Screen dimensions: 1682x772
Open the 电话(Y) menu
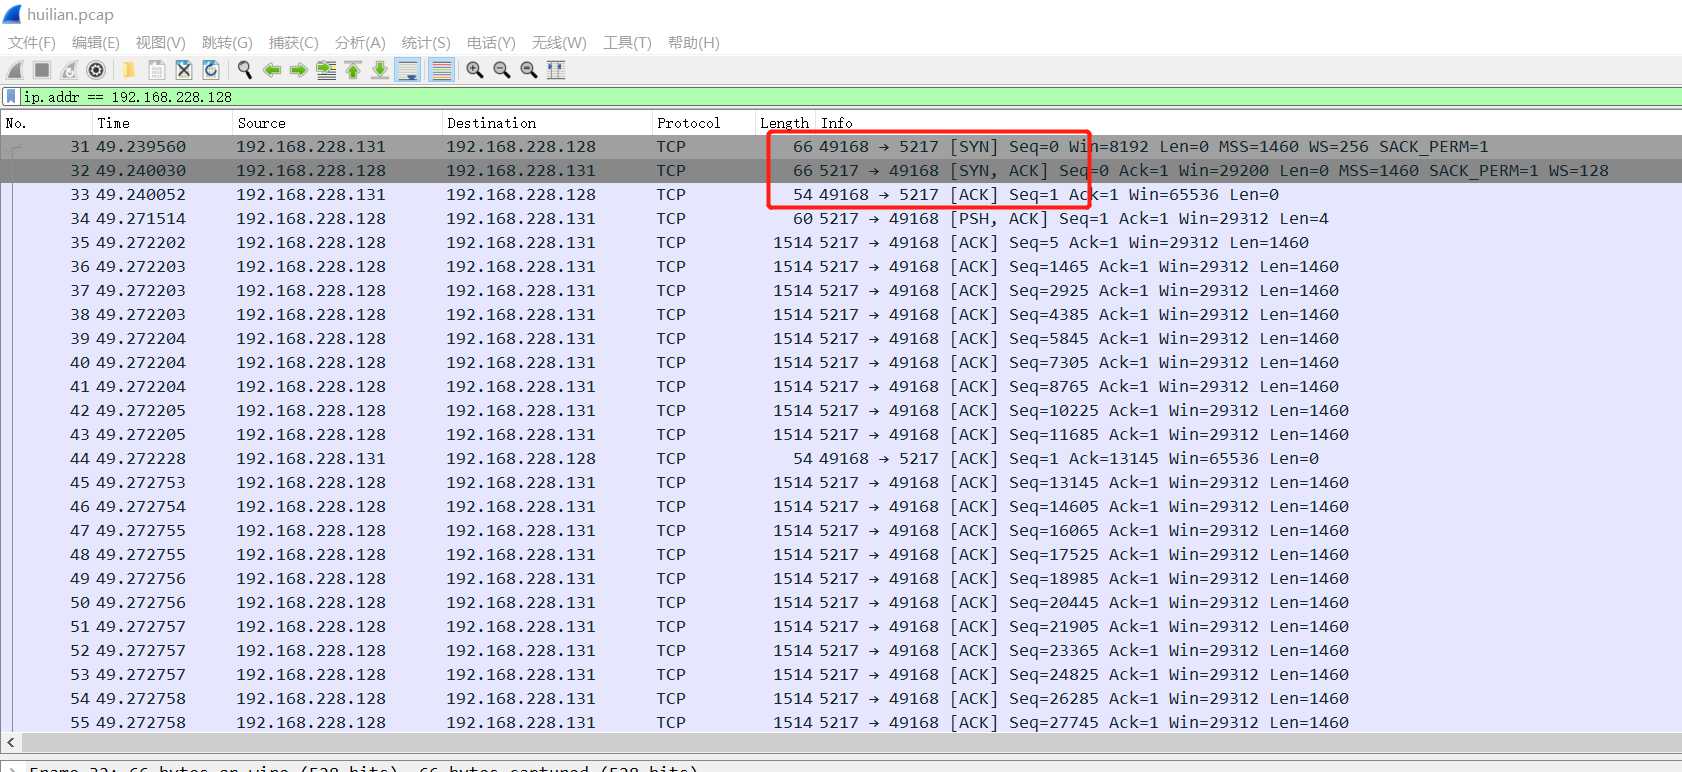(491, 43)
